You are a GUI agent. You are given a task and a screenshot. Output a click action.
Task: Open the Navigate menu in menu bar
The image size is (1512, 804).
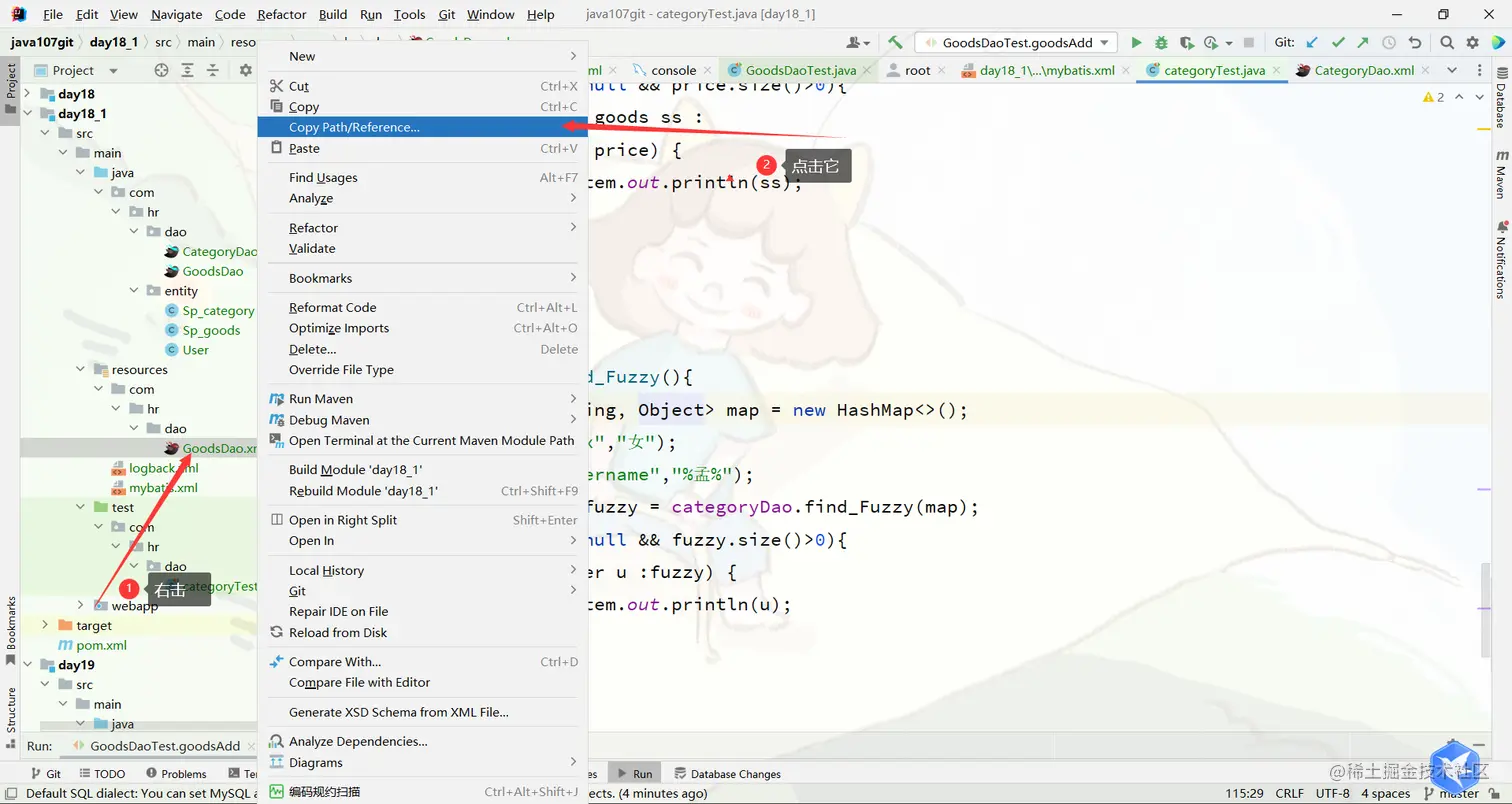click(x=176, y=14)
